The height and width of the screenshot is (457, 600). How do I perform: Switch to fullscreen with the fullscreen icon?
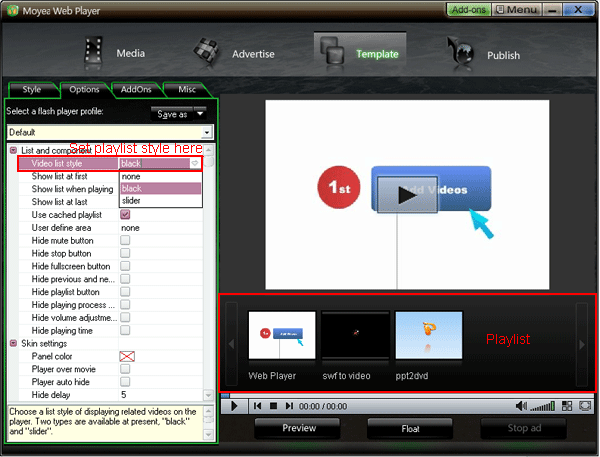click(585, 406)
